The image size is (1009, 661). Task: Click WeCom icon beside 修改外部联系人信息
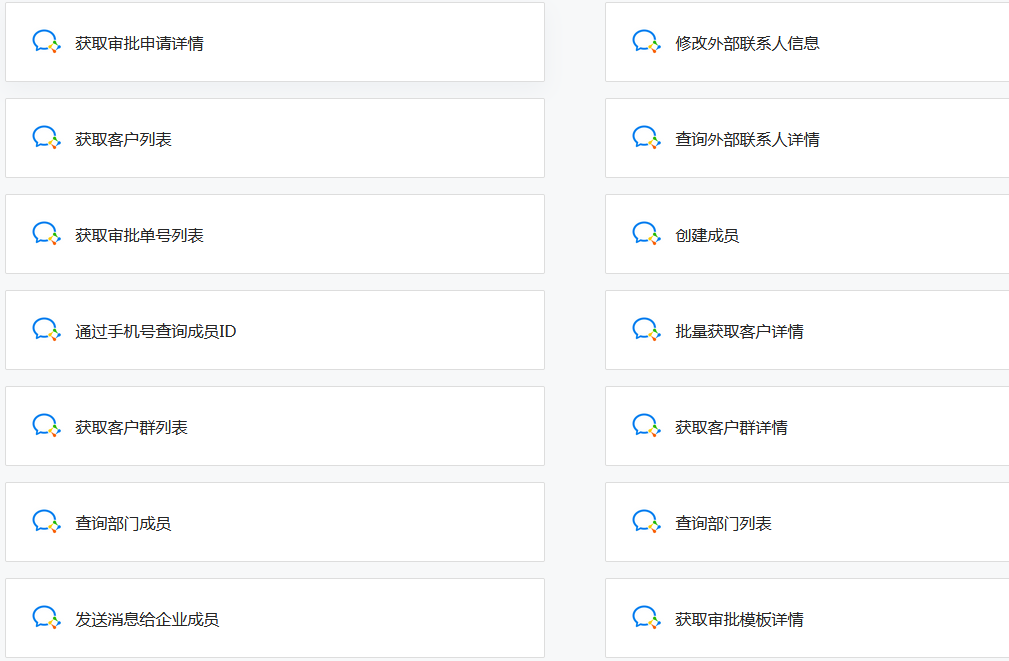pos(646,42)
